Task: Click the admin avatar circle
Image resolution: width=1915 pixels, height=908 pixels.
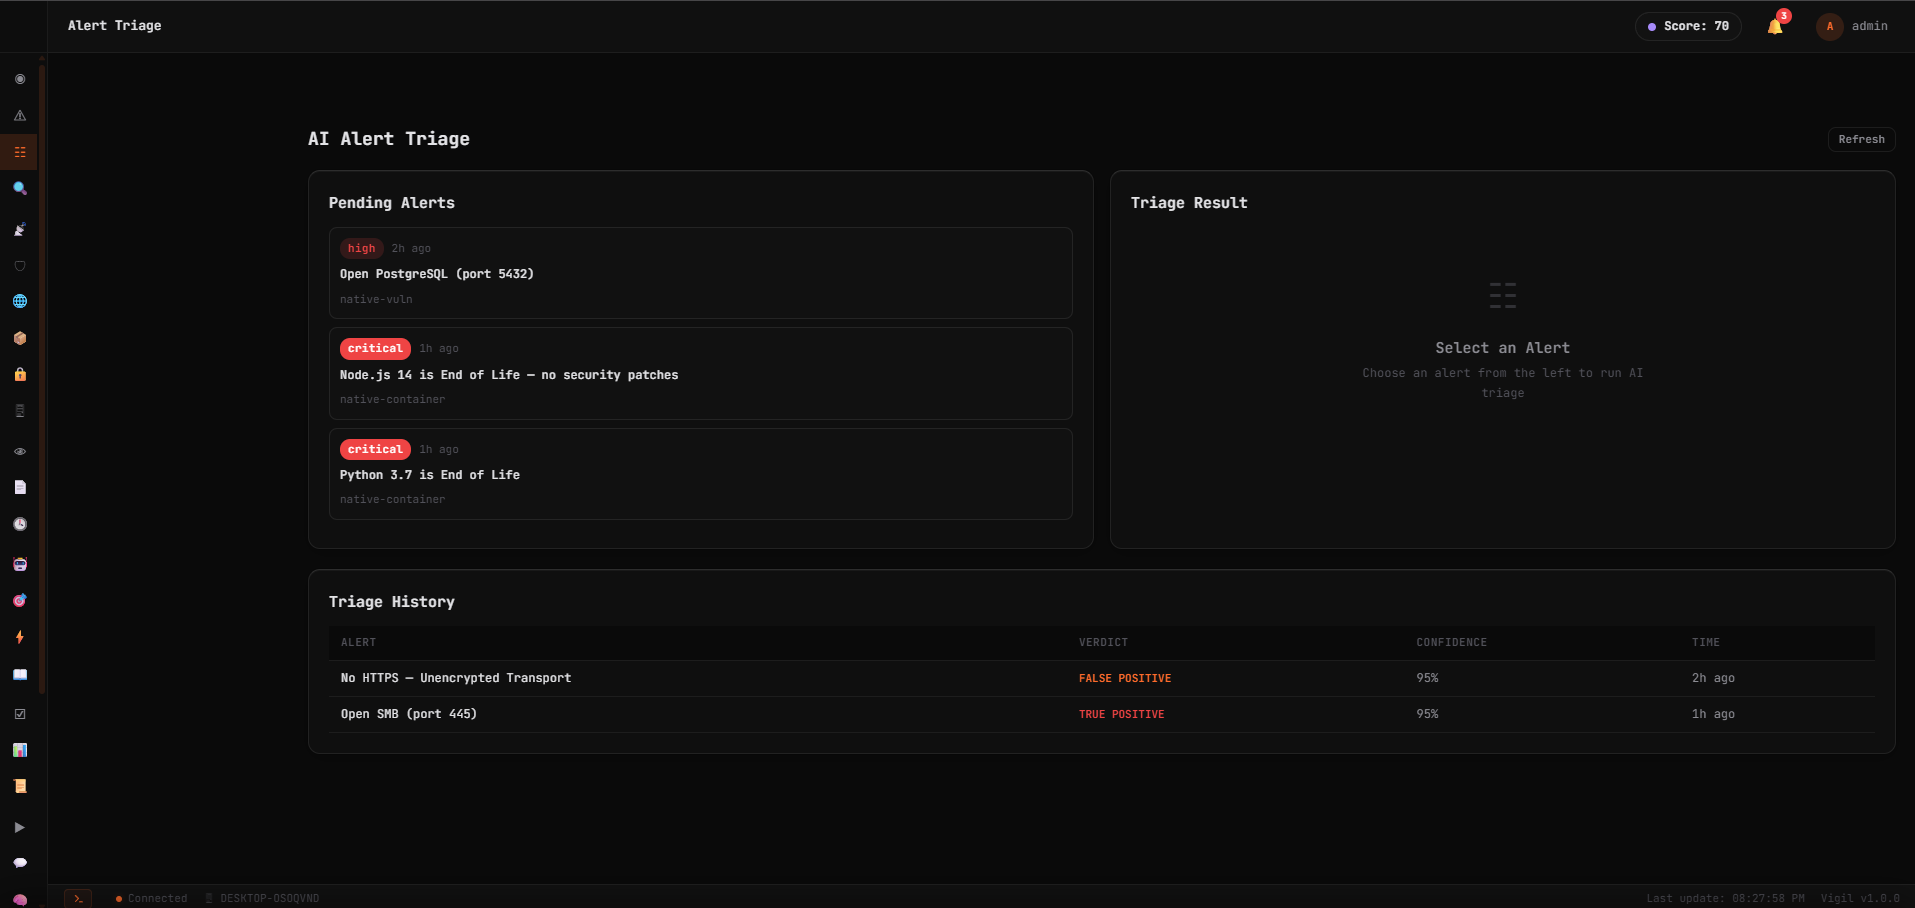Action: (x=1829, y=26)
